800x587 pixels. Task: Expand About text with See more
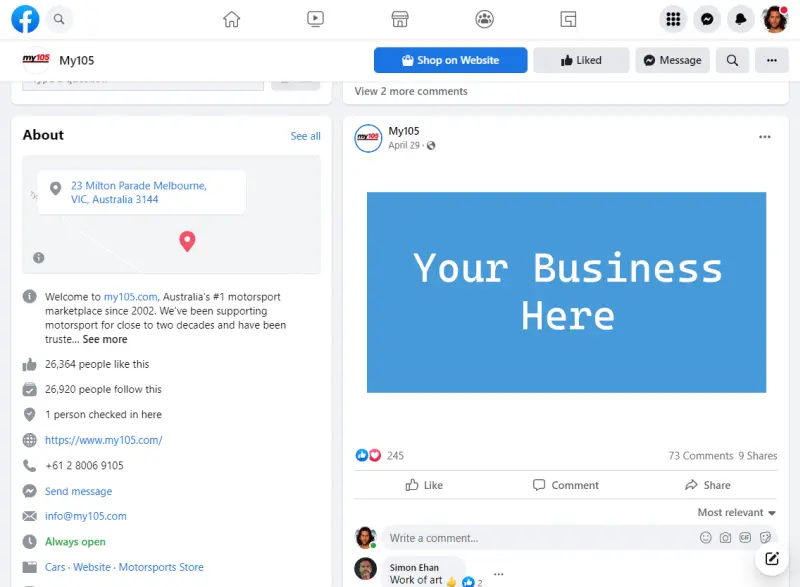click(x=105, y=339)
